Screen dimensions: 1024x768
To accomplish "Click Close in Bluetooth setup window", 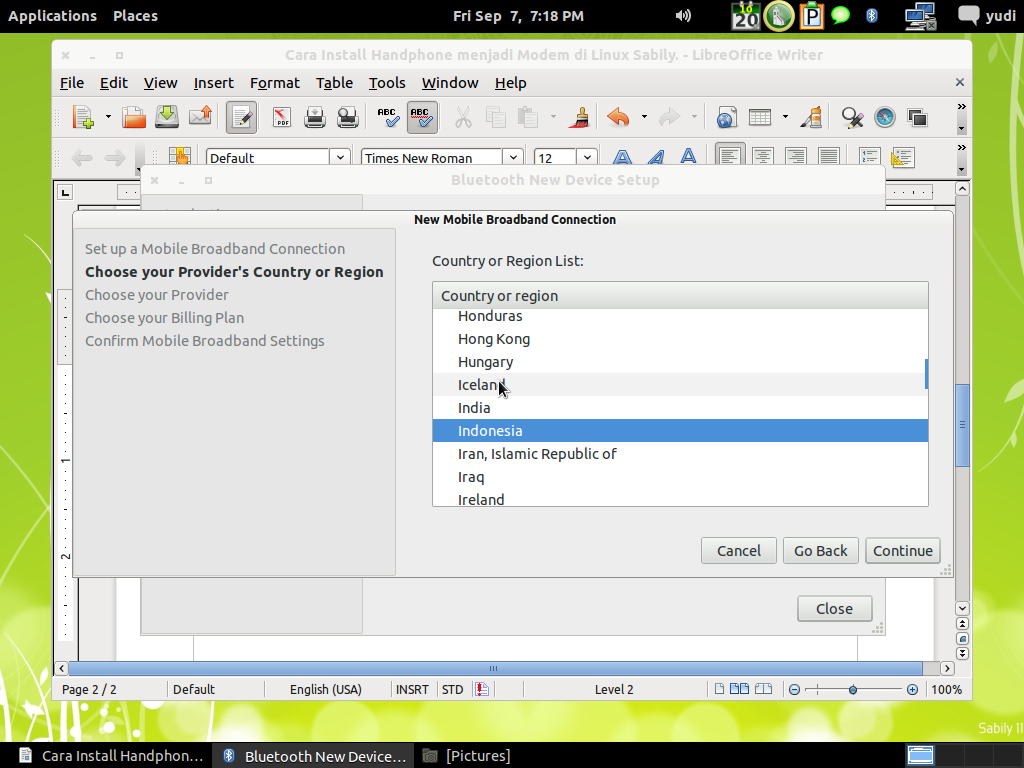I will coord(834,609).
